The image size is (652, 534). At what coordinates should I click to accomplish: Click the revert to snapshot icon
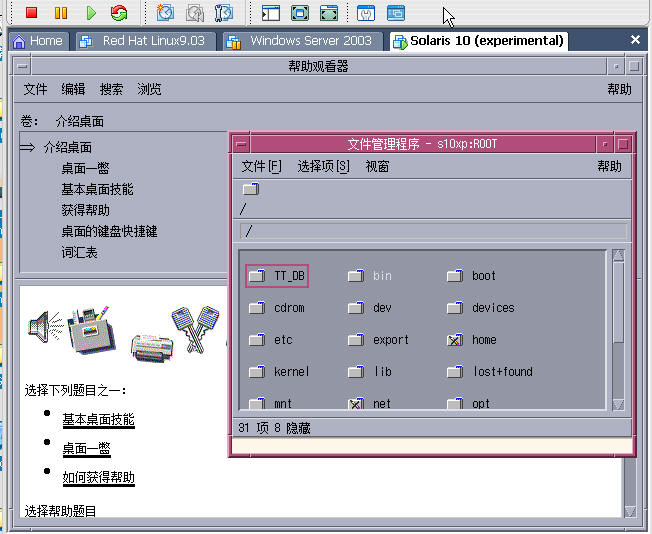point(195,13)
